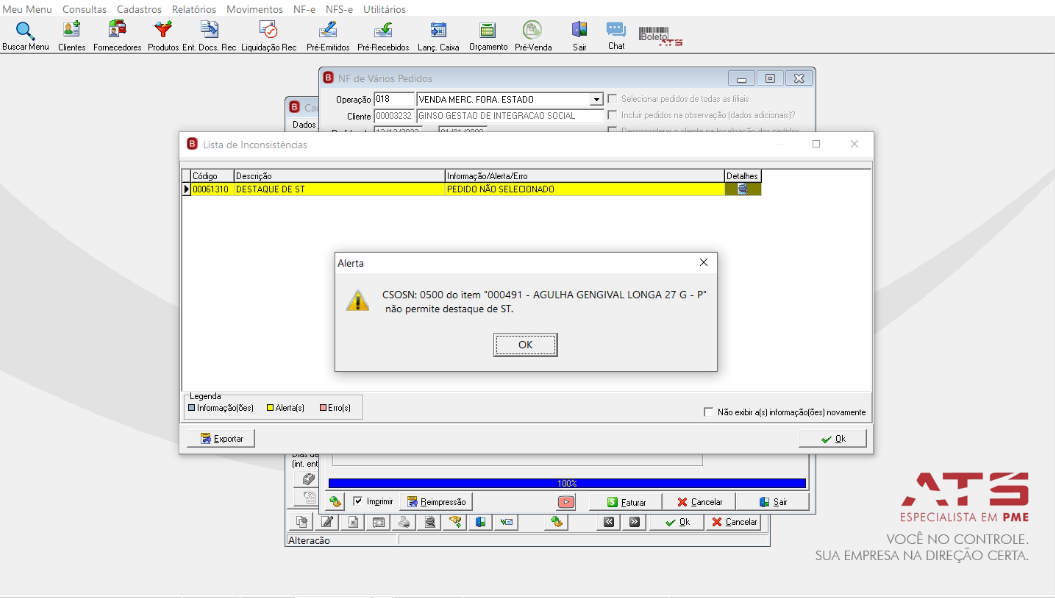
Task: Open the Cadastros menu
Action: tap(139, 9)
